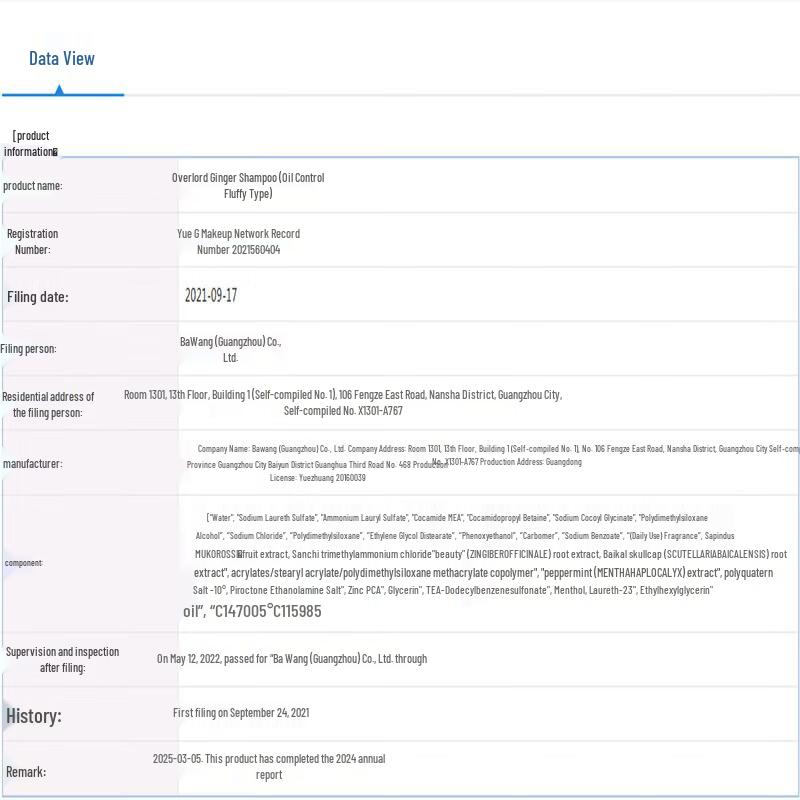The image size is (800, 800).
Task: Click the 2024 annual report remark text
Action: click(269, 766)
